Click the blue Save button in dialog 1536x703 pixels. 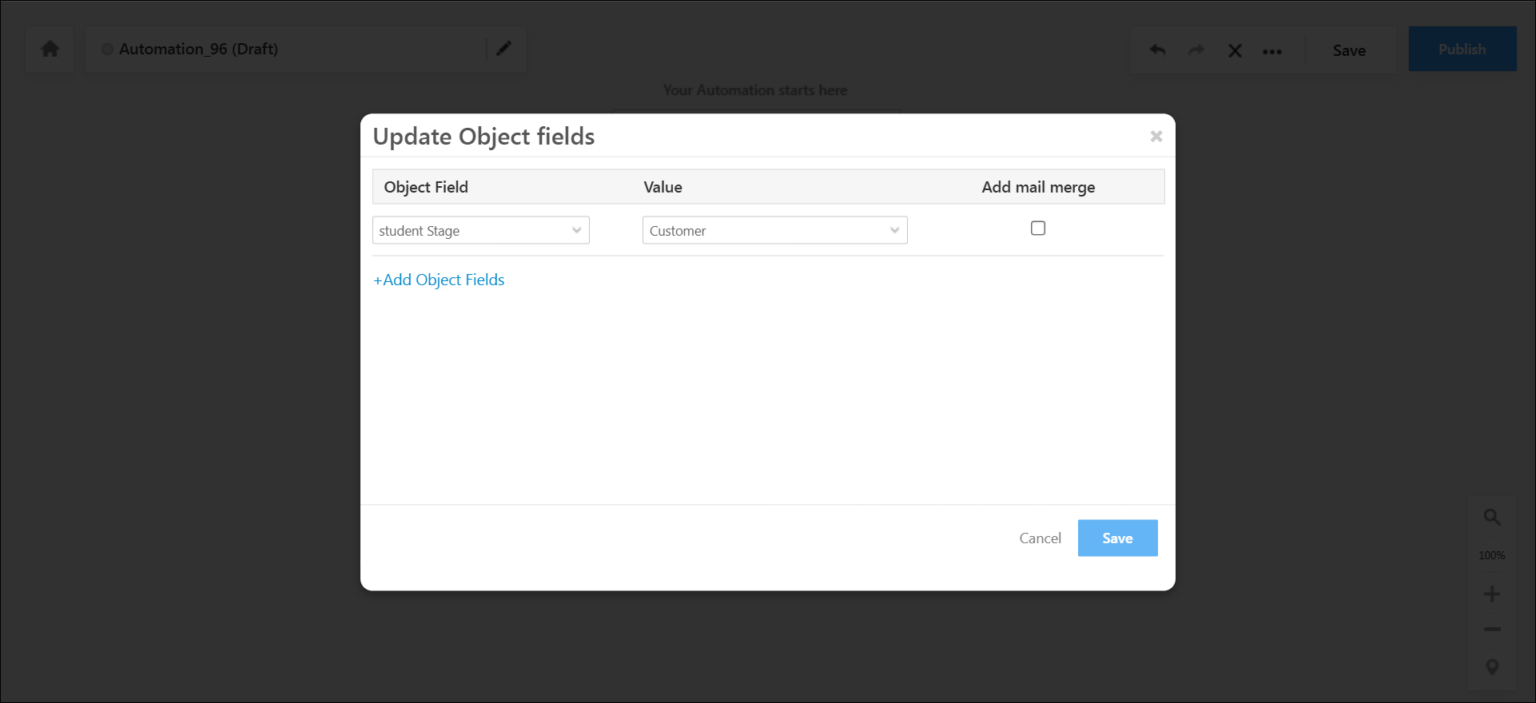pos(1118,538)
